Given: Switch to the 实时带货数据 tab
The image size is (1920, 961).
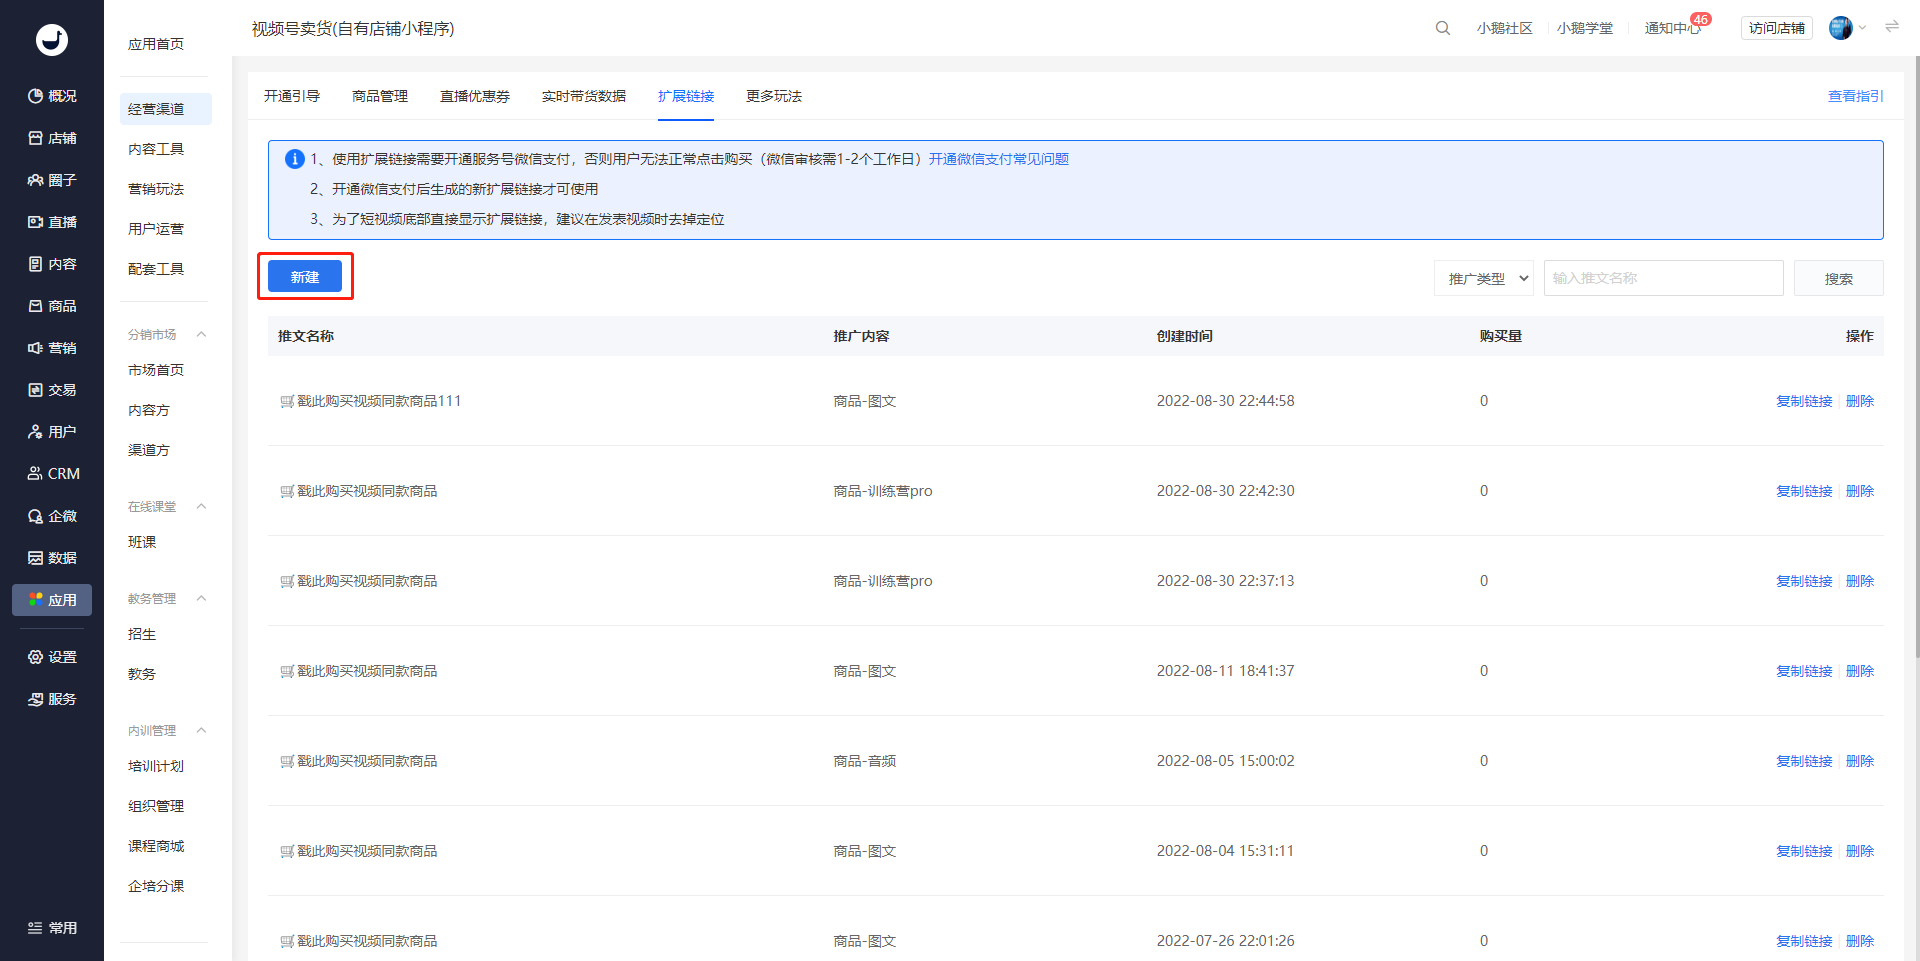Looking at the screenshot, I should click(x=584, y=96).
